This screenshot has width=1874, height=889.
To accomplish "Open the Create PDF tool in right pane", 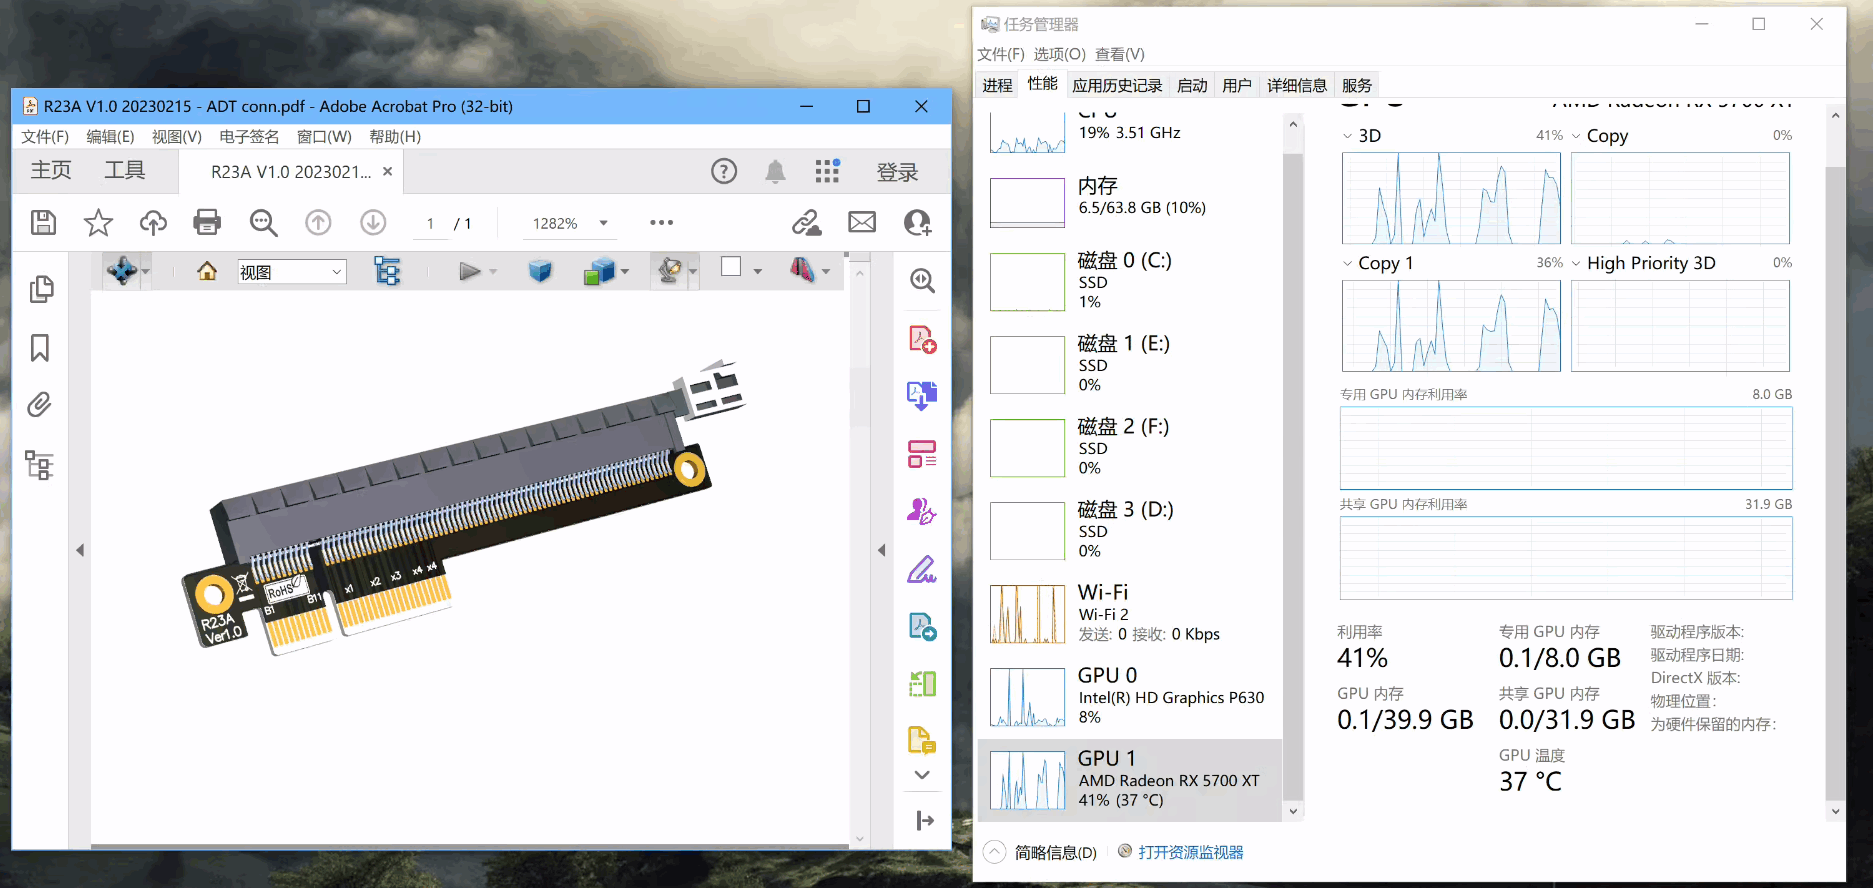I will tap(922, 340).
